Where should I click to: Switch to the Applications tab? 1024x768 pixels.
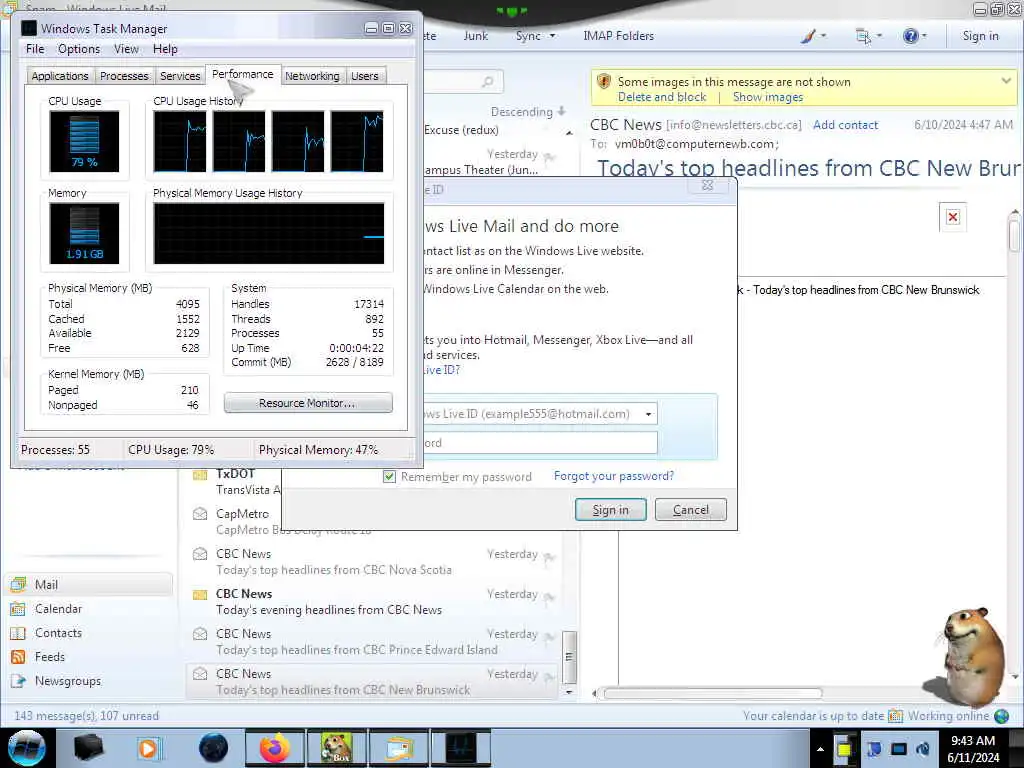click(60, 76)
